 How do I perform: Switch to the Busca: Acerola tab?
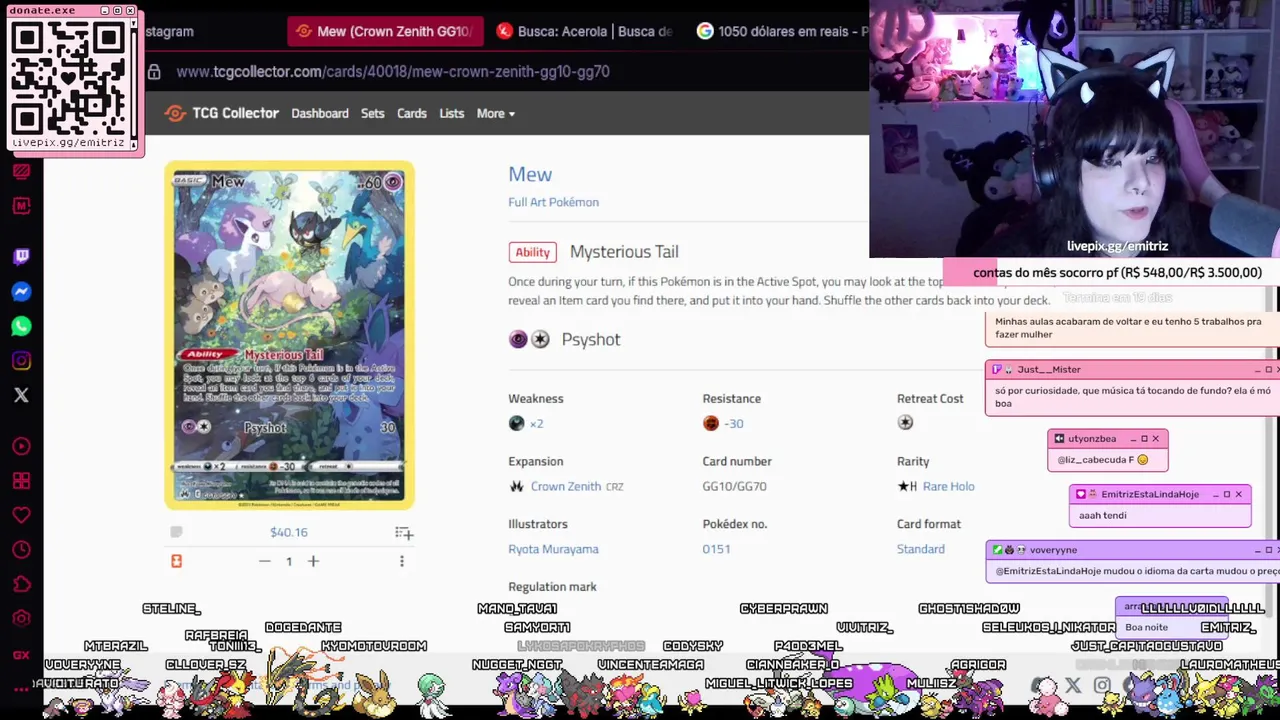pos(586,31)
